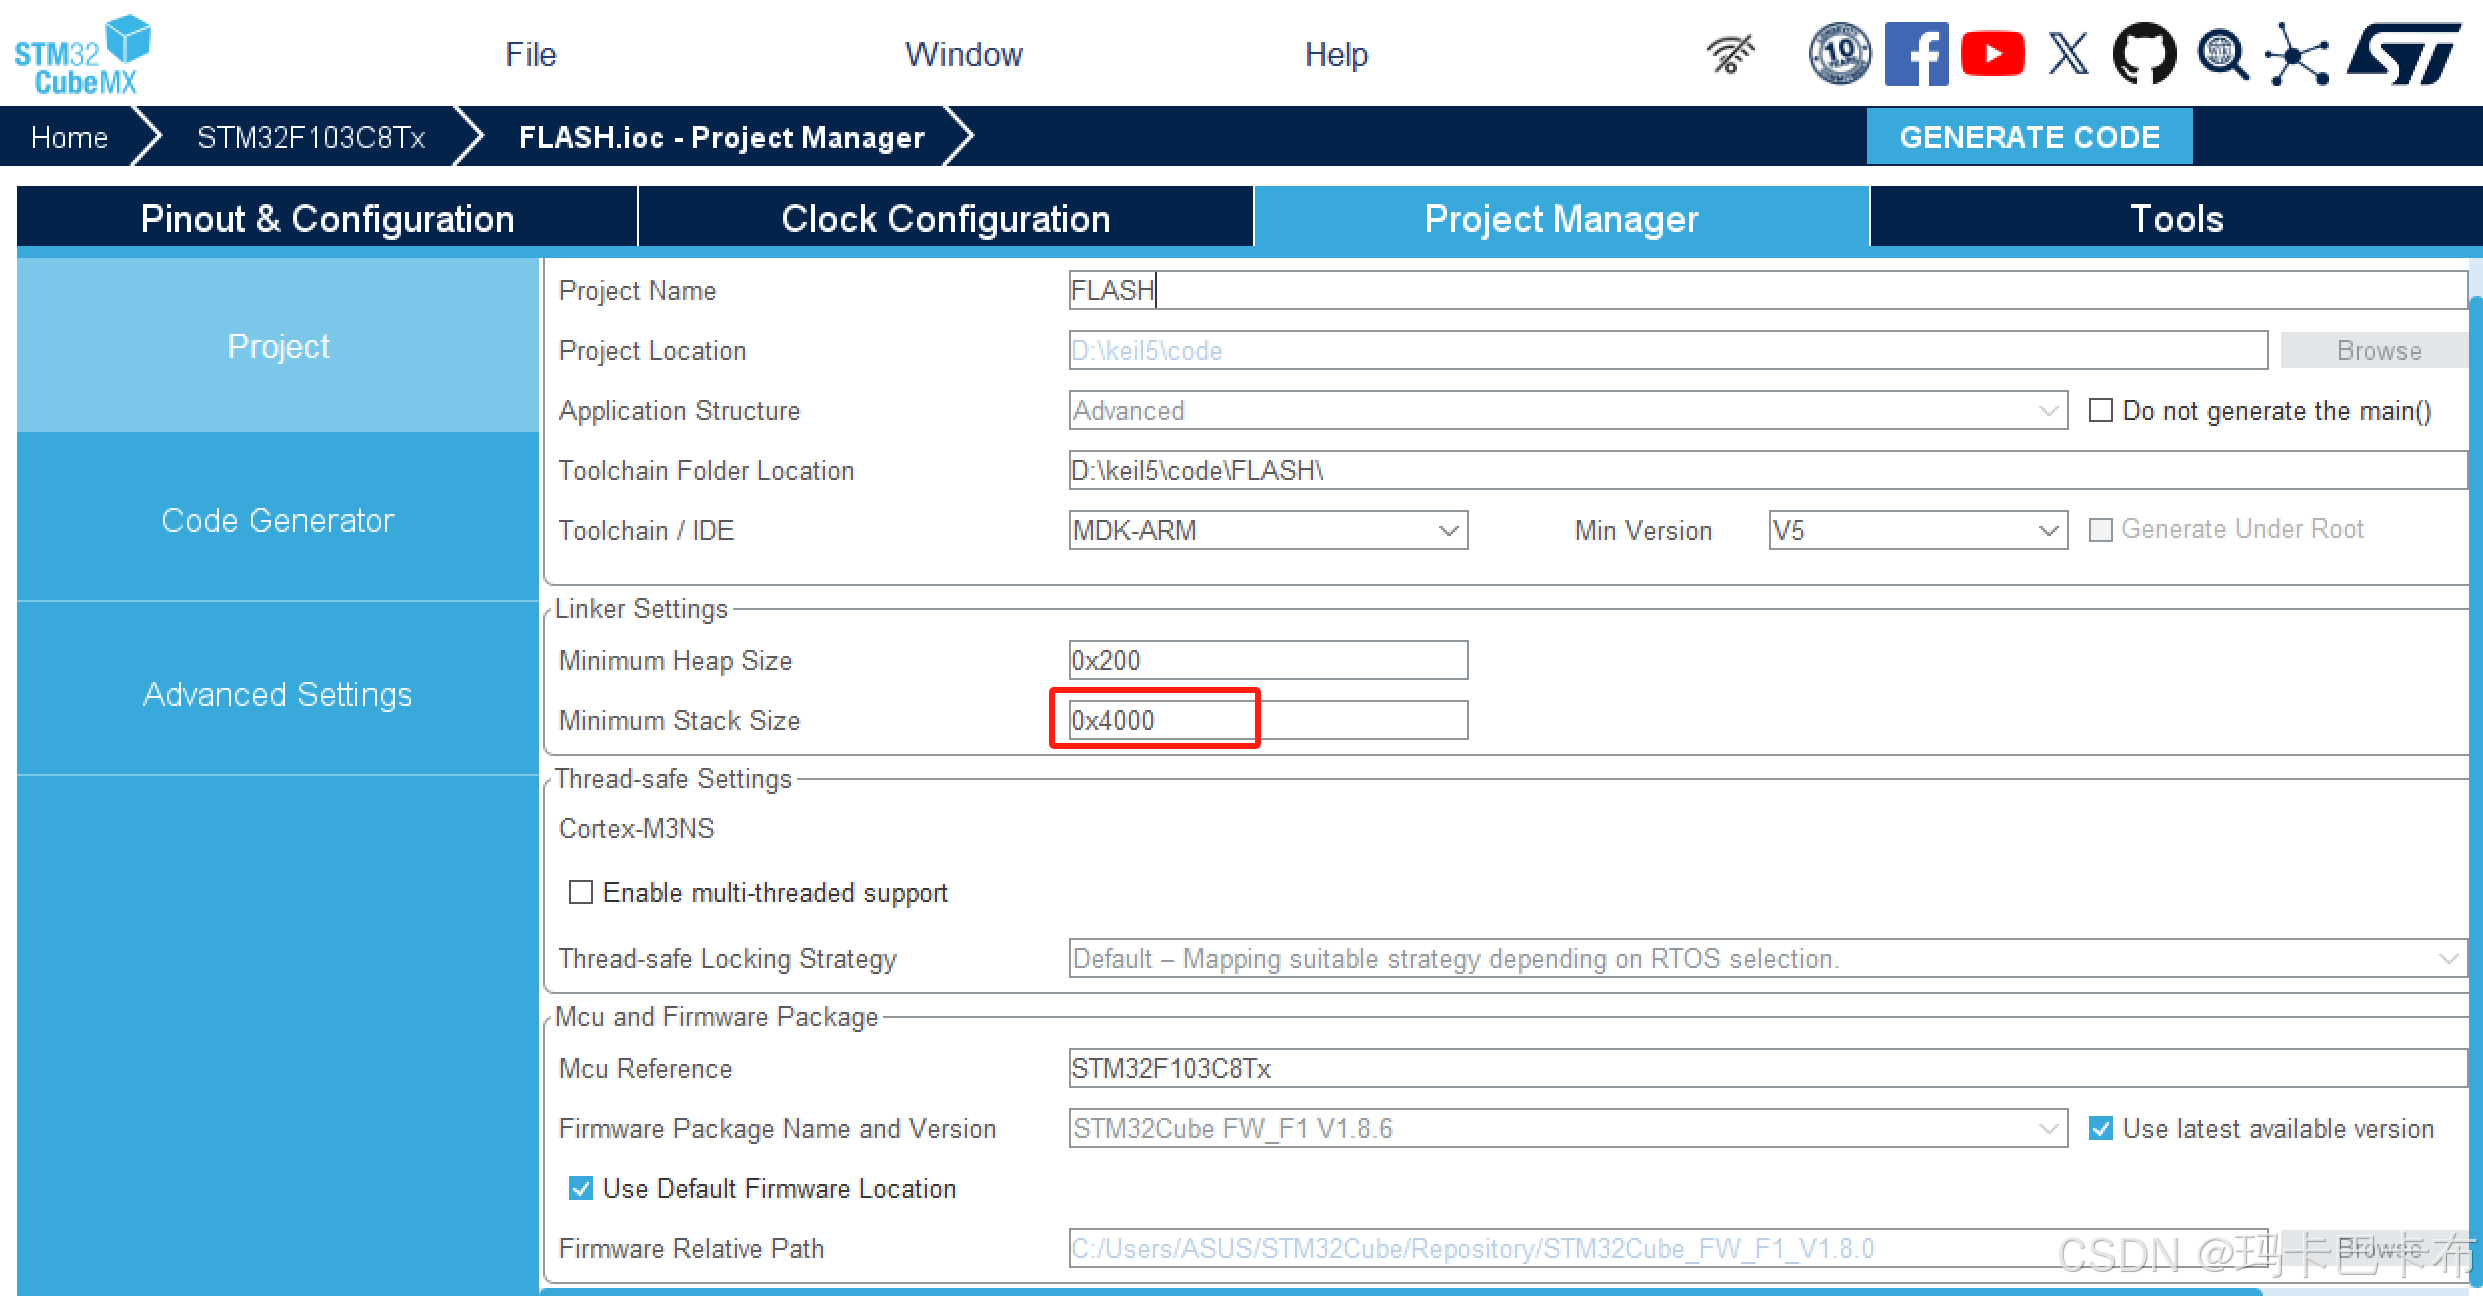Open the X (Twitter) icon link
2483x1296 pixels.
[2068, 54]
